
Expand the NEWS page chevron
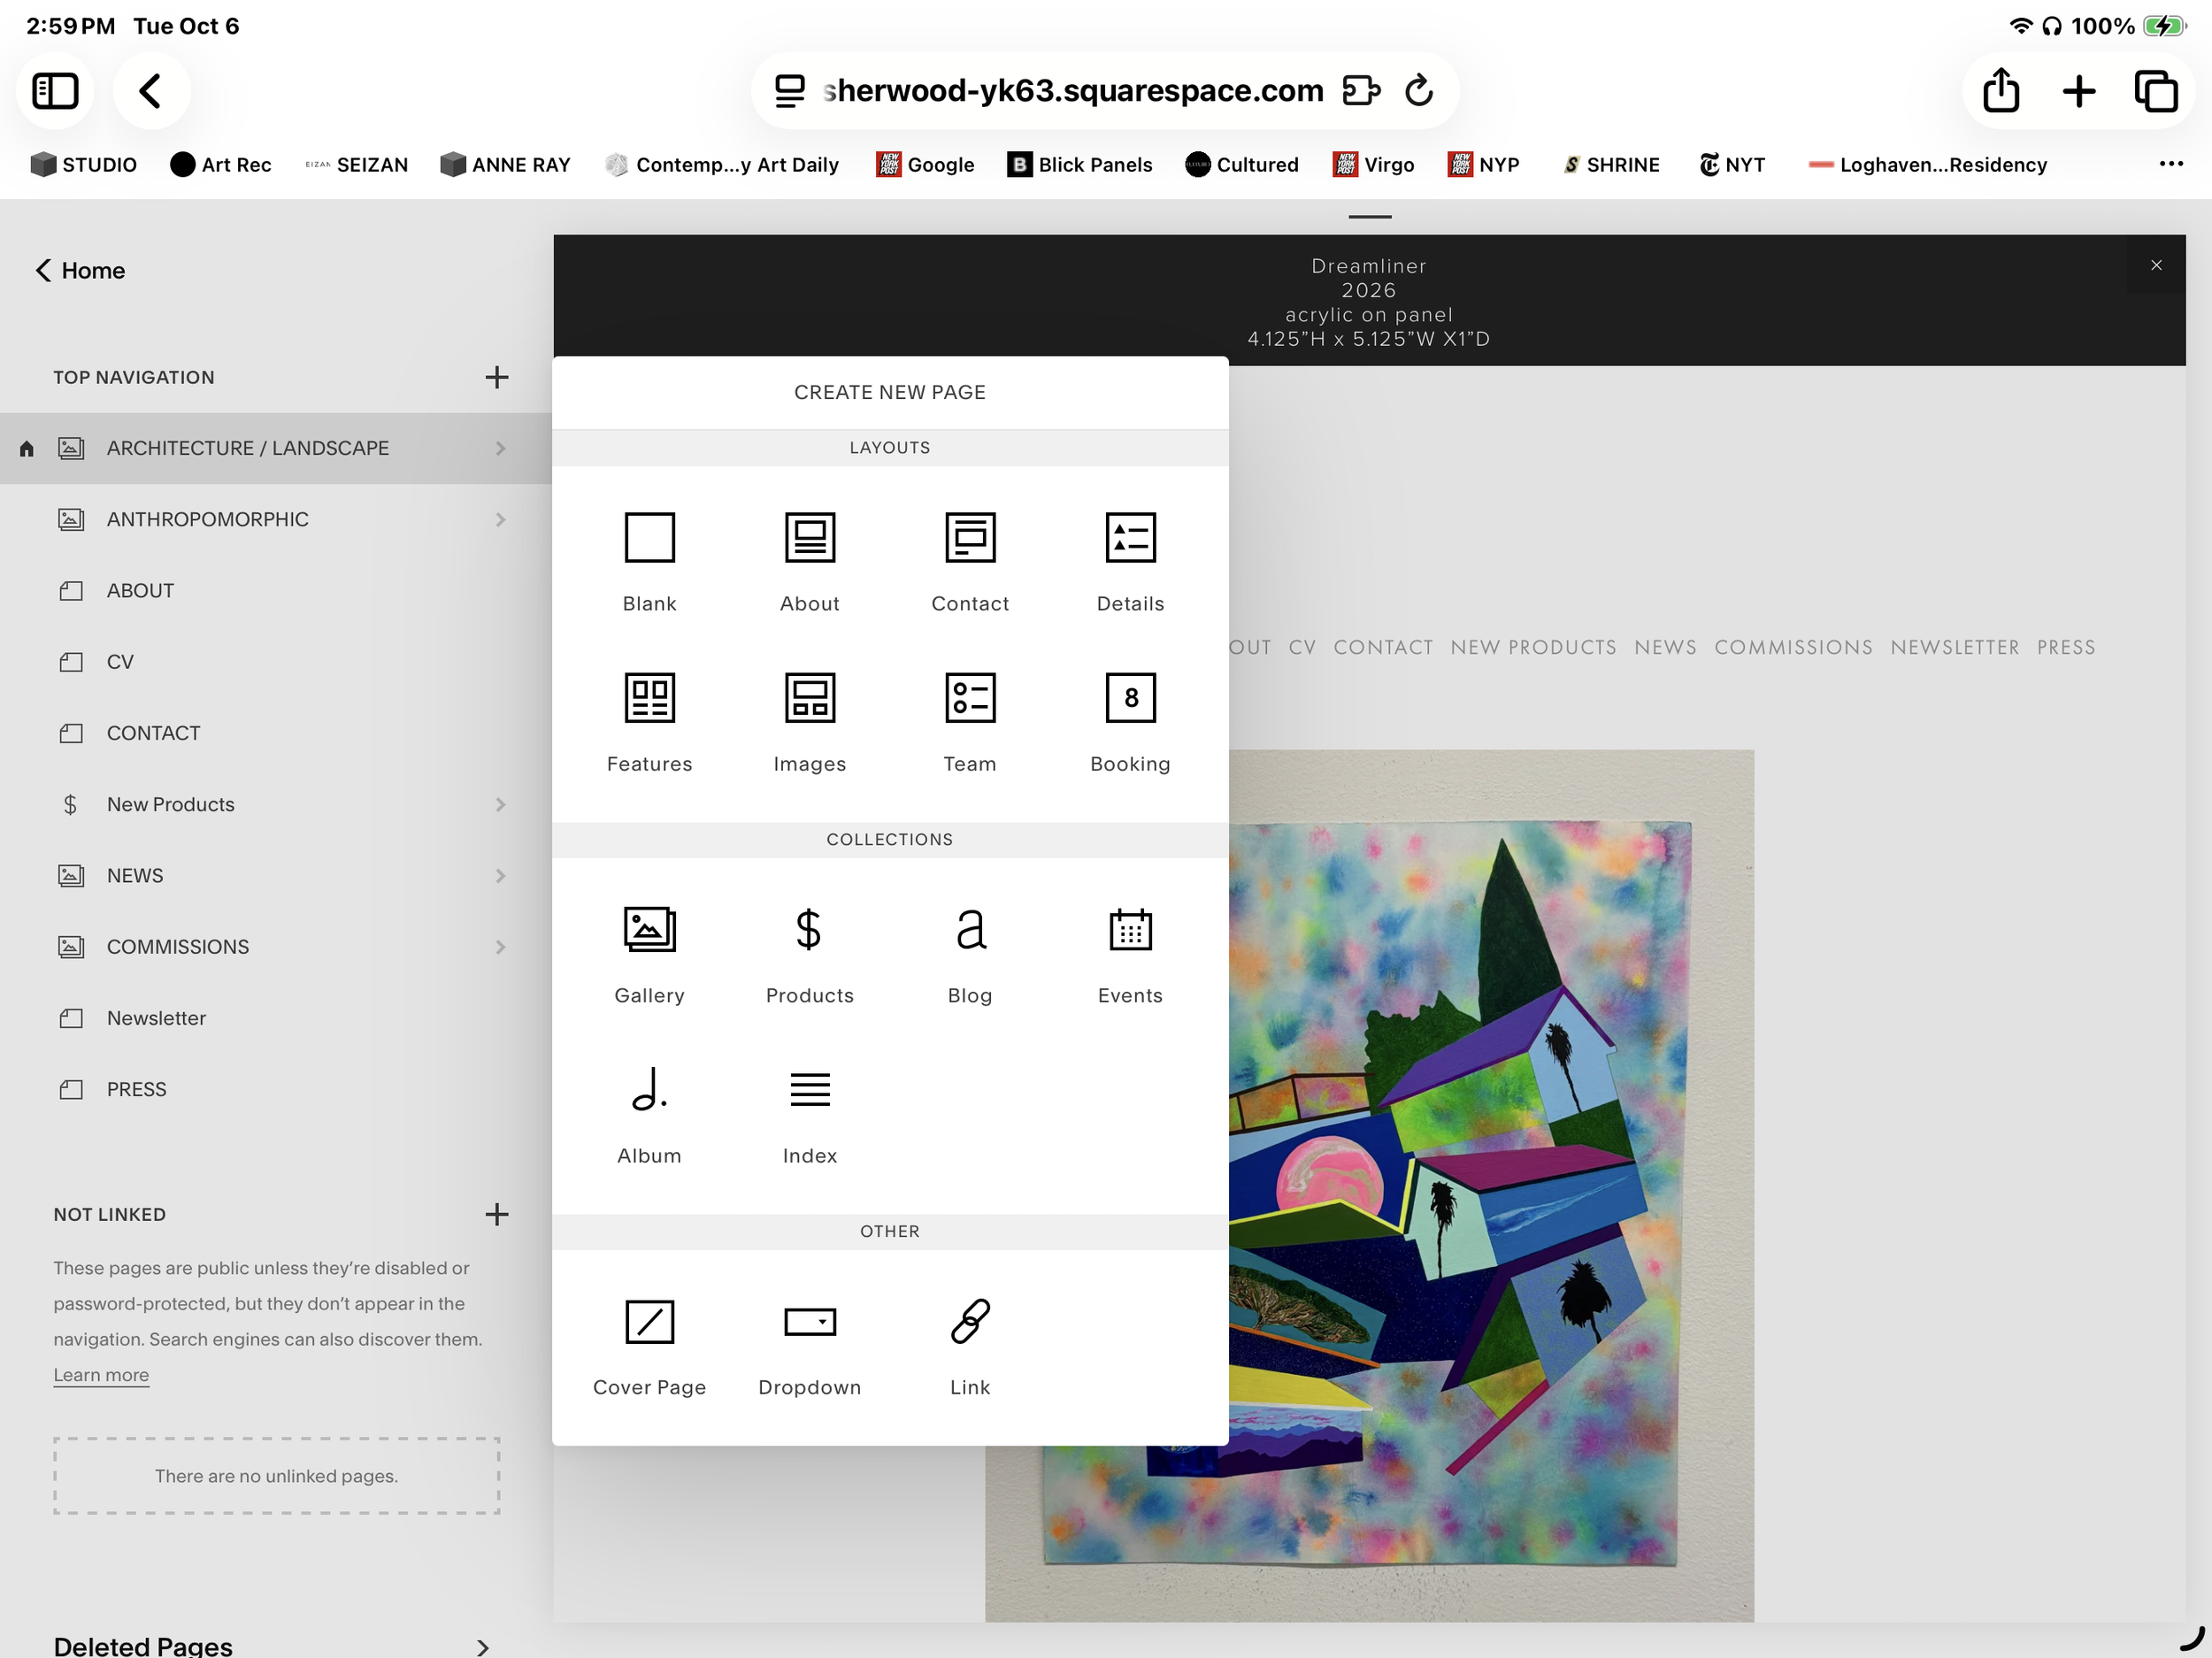[x=500, y=875]
